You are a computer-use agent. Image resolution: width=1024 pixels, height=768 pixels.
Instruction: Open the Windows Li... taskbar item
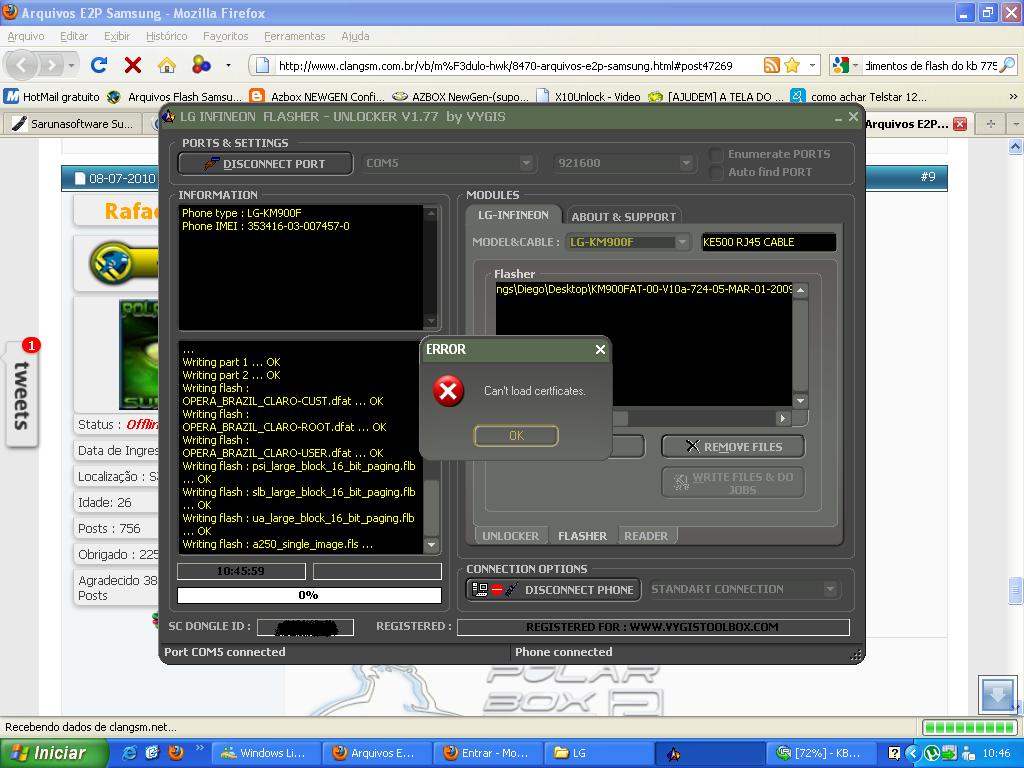pyautogui.click(x=268, y=754)
